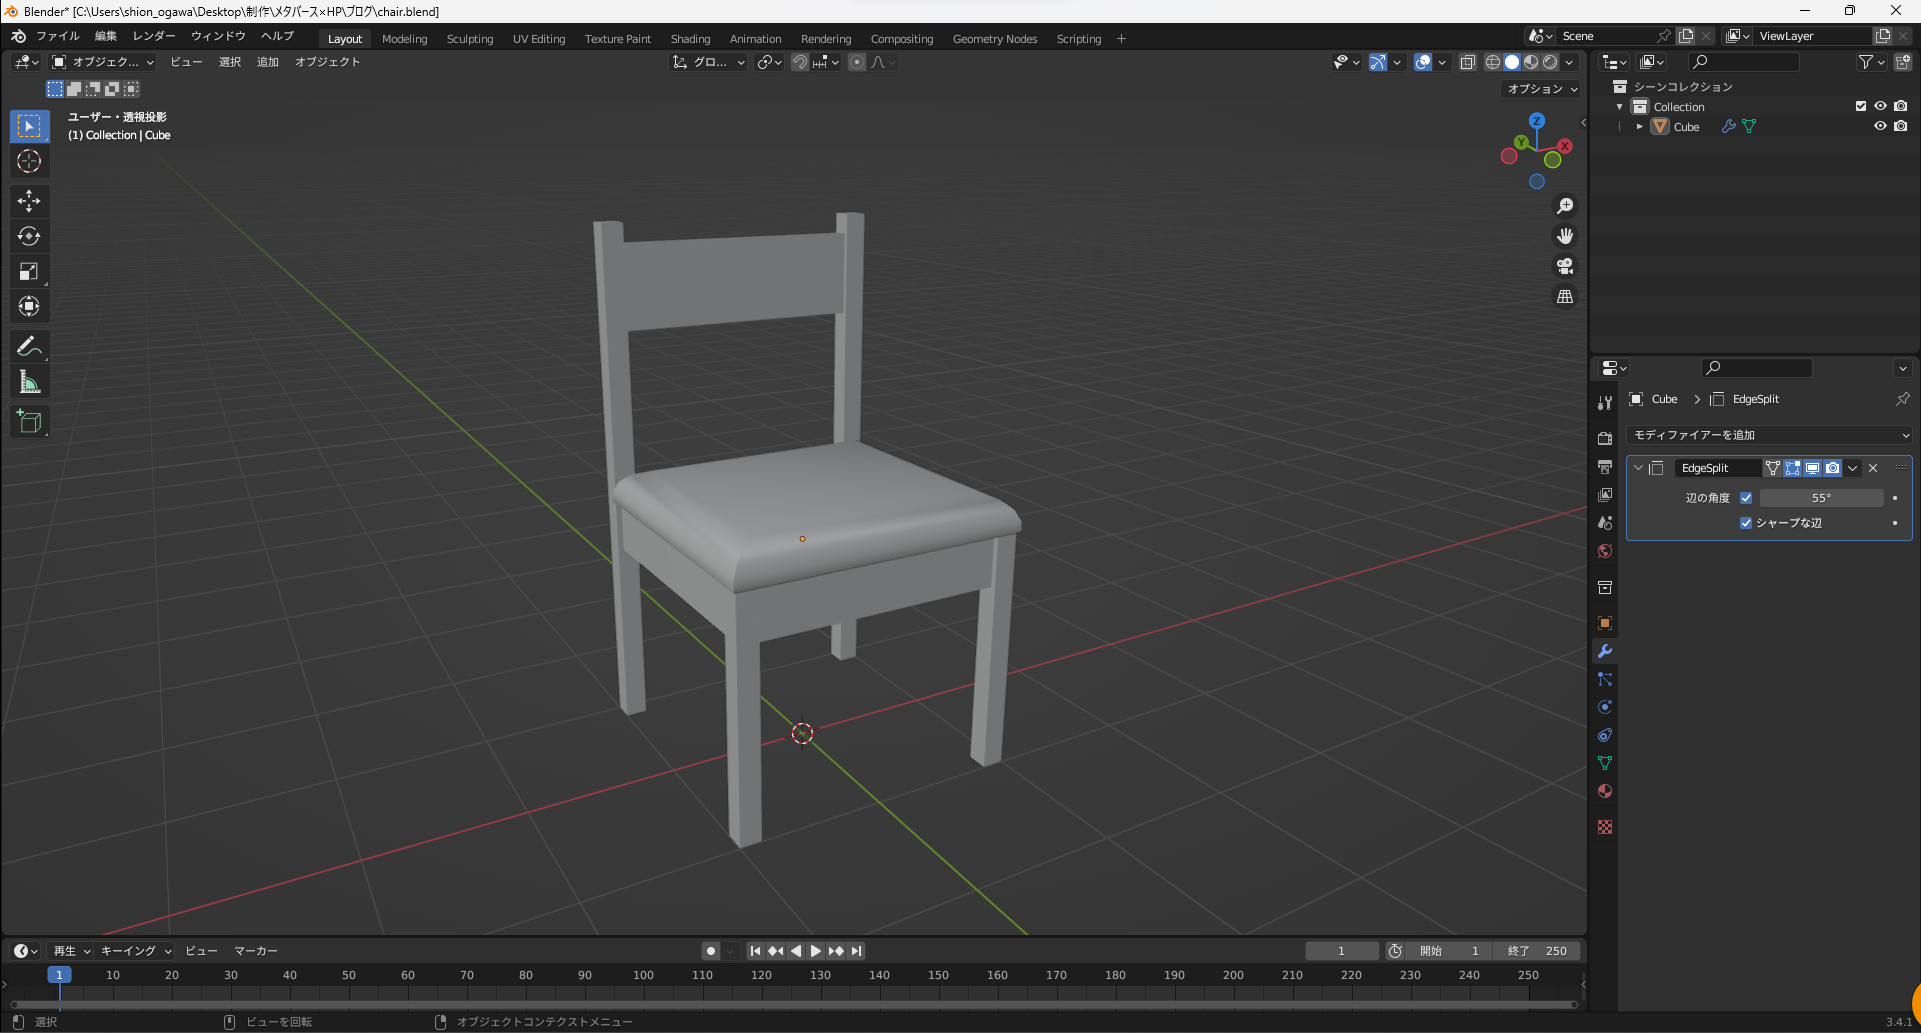The width and height of the screenshot is (1921, 1033).
Task: Click the Add Cube tool icon
Action: (29, 422)
